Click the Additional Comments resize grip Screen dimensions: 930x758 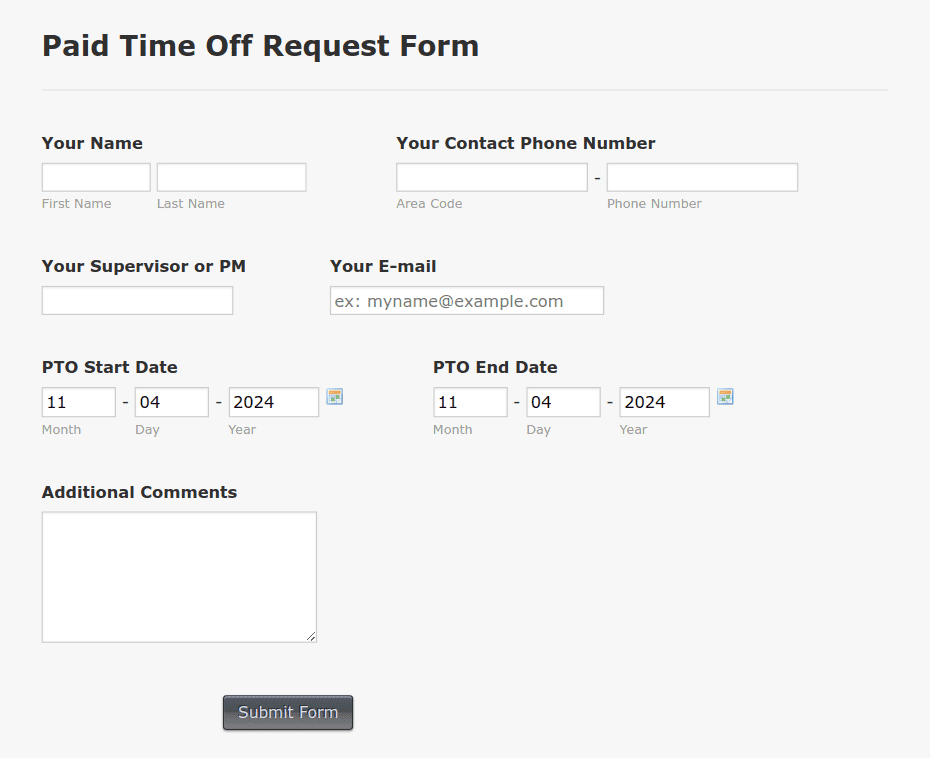311,636
